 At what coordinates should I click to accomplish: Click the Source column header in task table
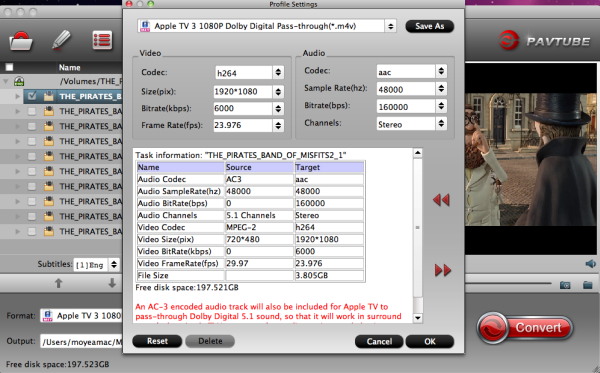259,167
